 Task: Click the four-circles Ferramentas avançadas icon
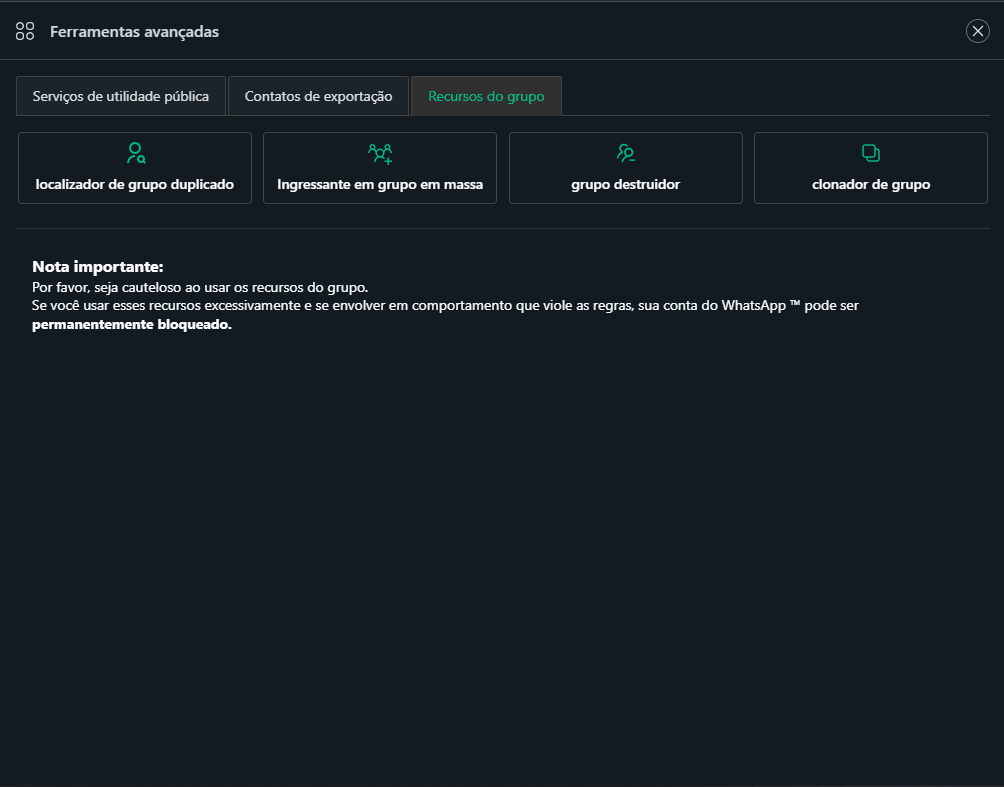pyautogui.click(x=25, y=31)
